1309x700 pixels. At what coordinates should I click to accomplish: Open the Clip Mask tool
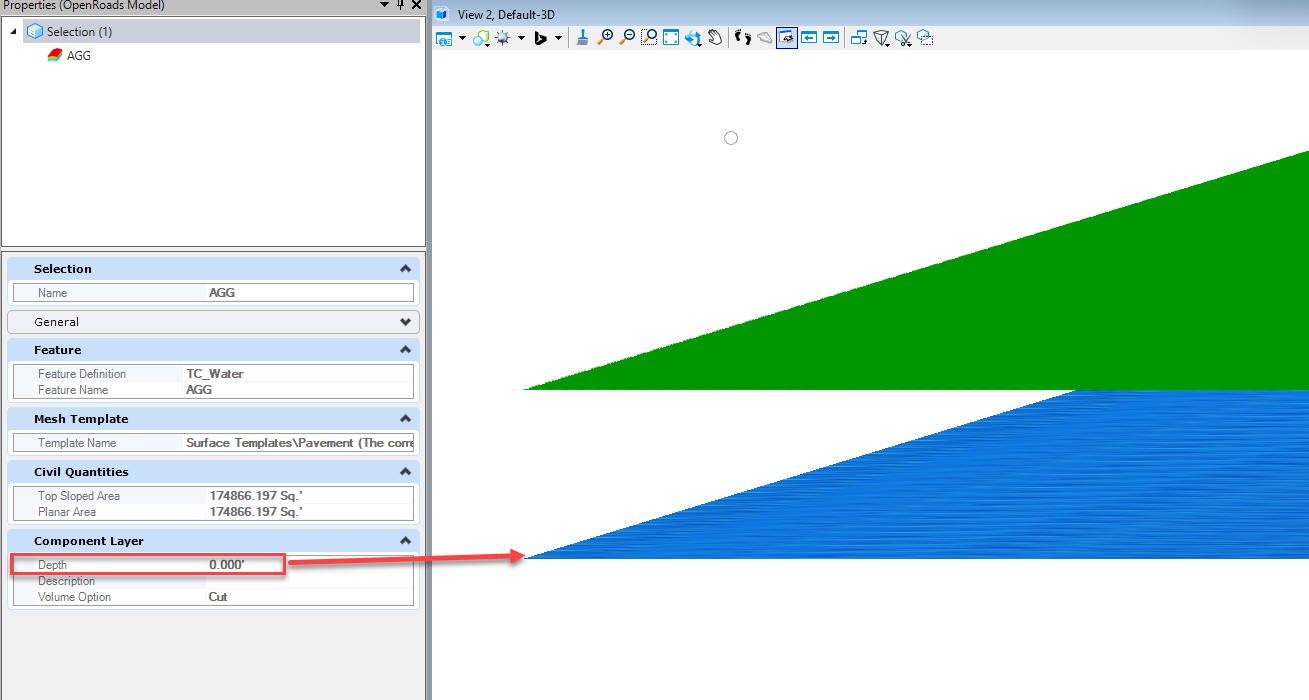(x=925, y=38)
